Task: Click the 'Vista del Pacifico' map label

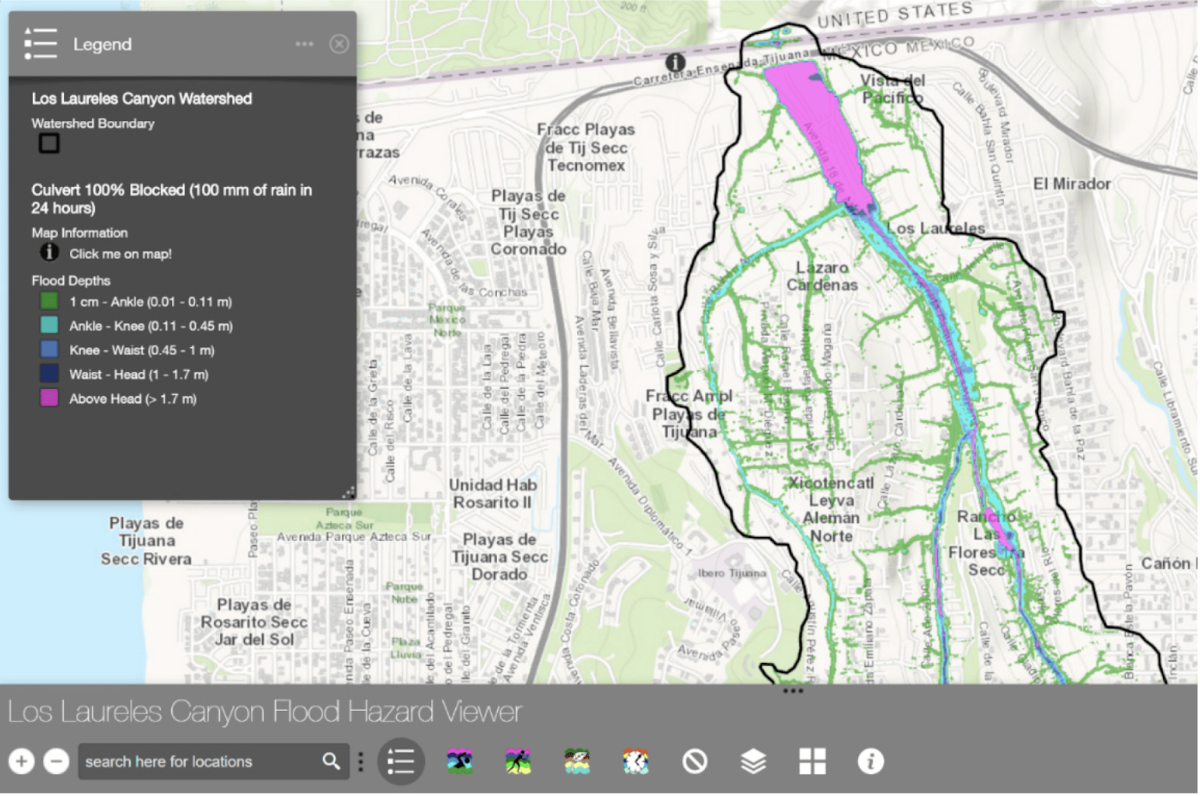Action: tap(893, 89)
